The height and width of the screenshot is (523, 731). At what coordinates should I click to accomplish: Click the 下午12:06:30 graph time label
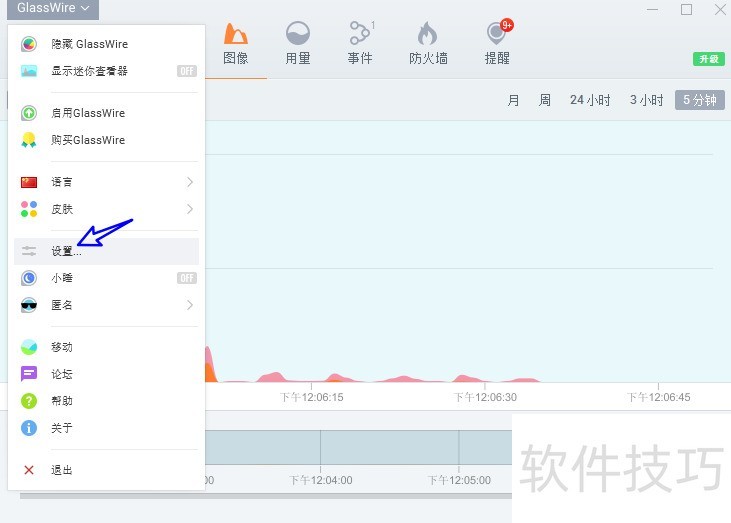485,398
